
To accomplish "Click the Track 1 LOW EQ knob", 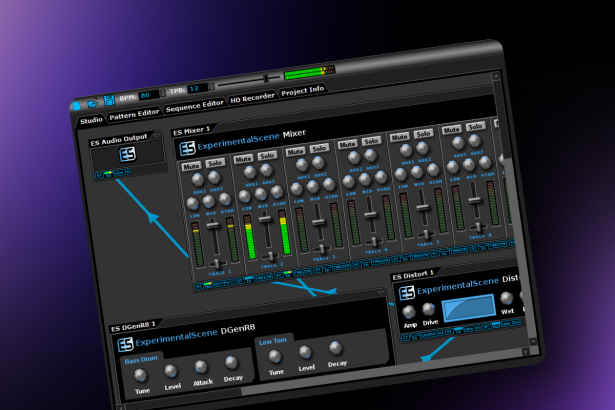I will click(192, 203).
